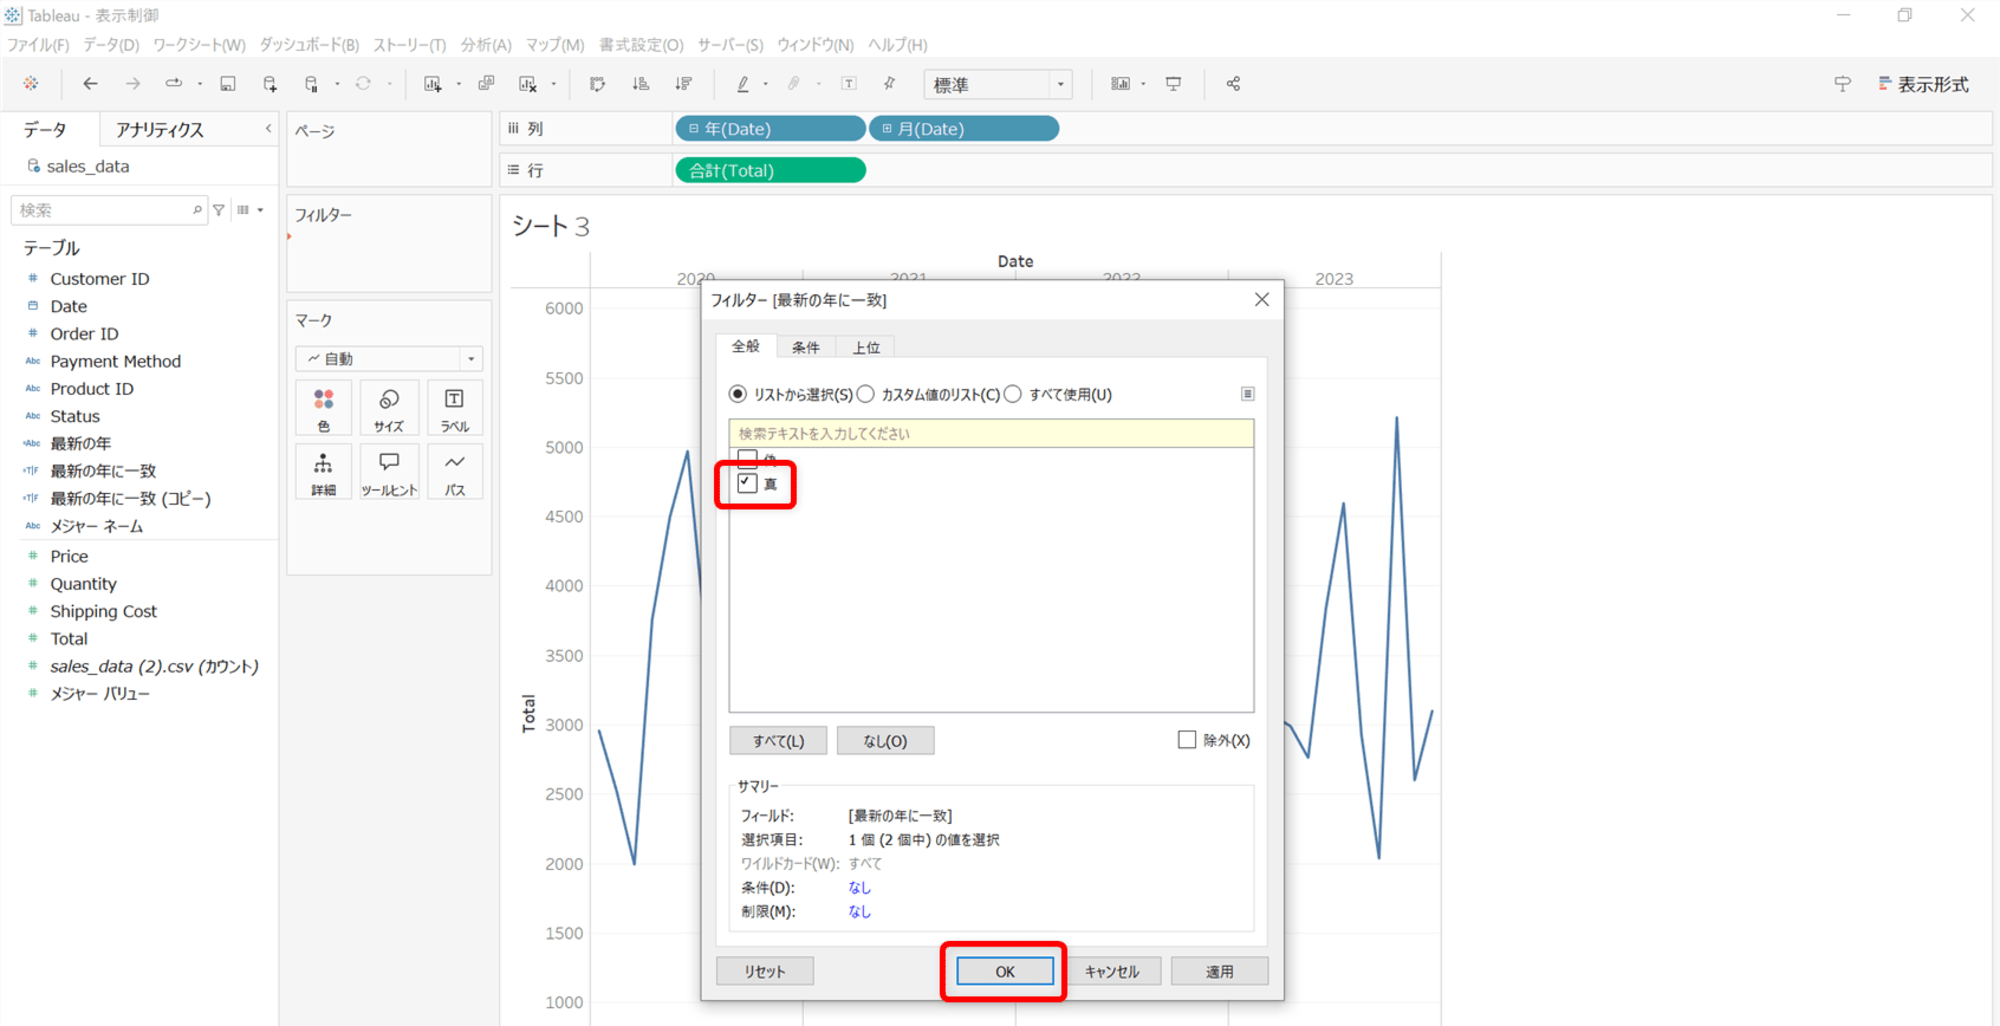Click the キャンセル button
This screenshot has height=1026, width=2000.
click(x=1112, y=971)
